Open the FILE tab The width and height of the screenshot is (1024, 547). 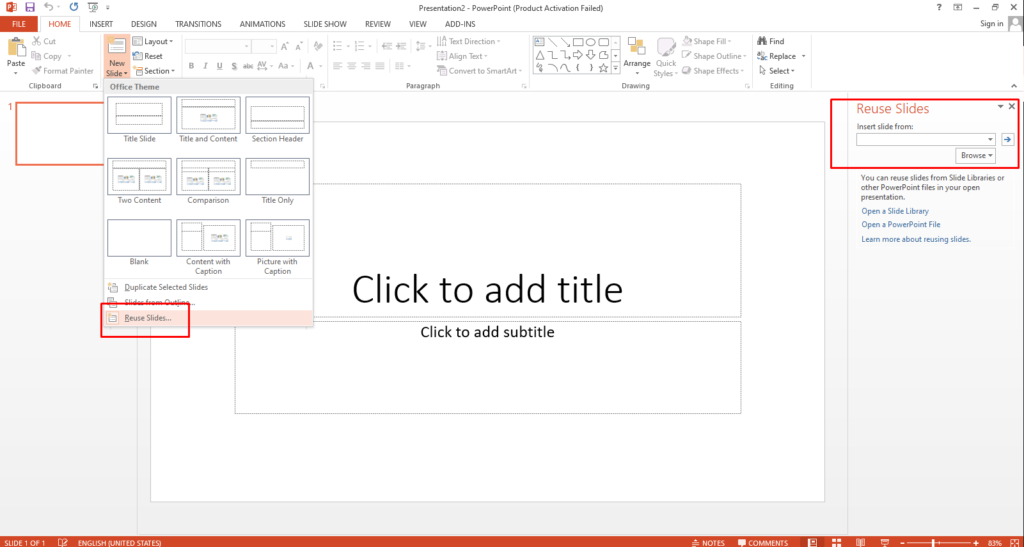(19, 24)
